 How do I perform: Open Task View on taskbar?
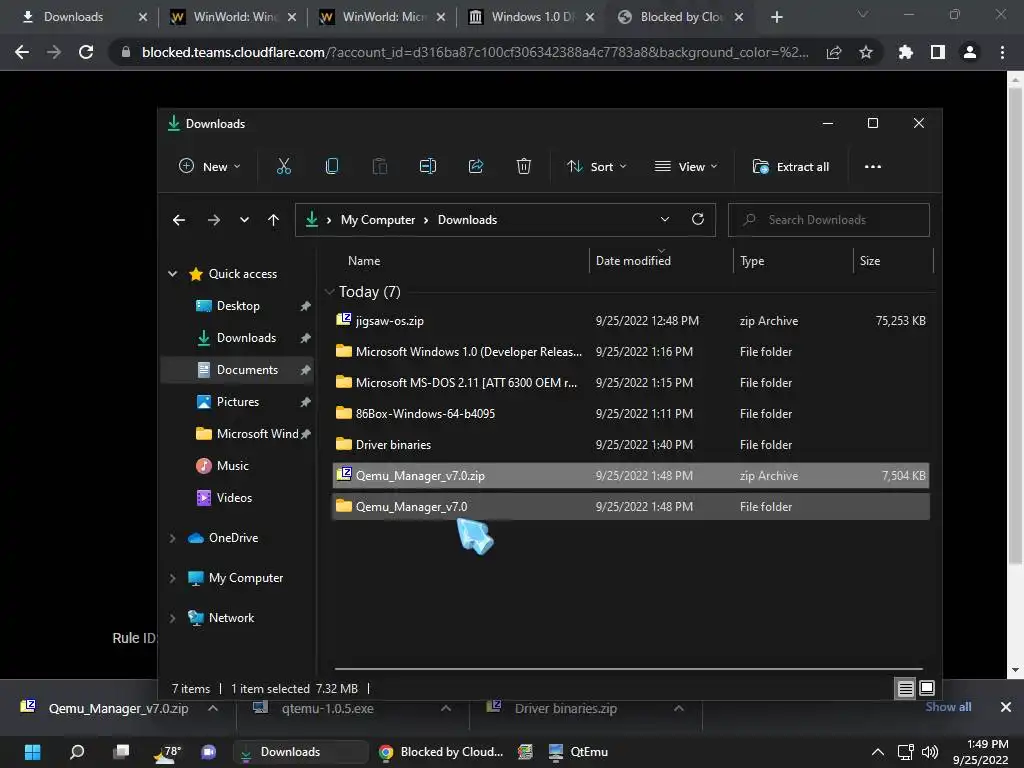tap(121, 752)
